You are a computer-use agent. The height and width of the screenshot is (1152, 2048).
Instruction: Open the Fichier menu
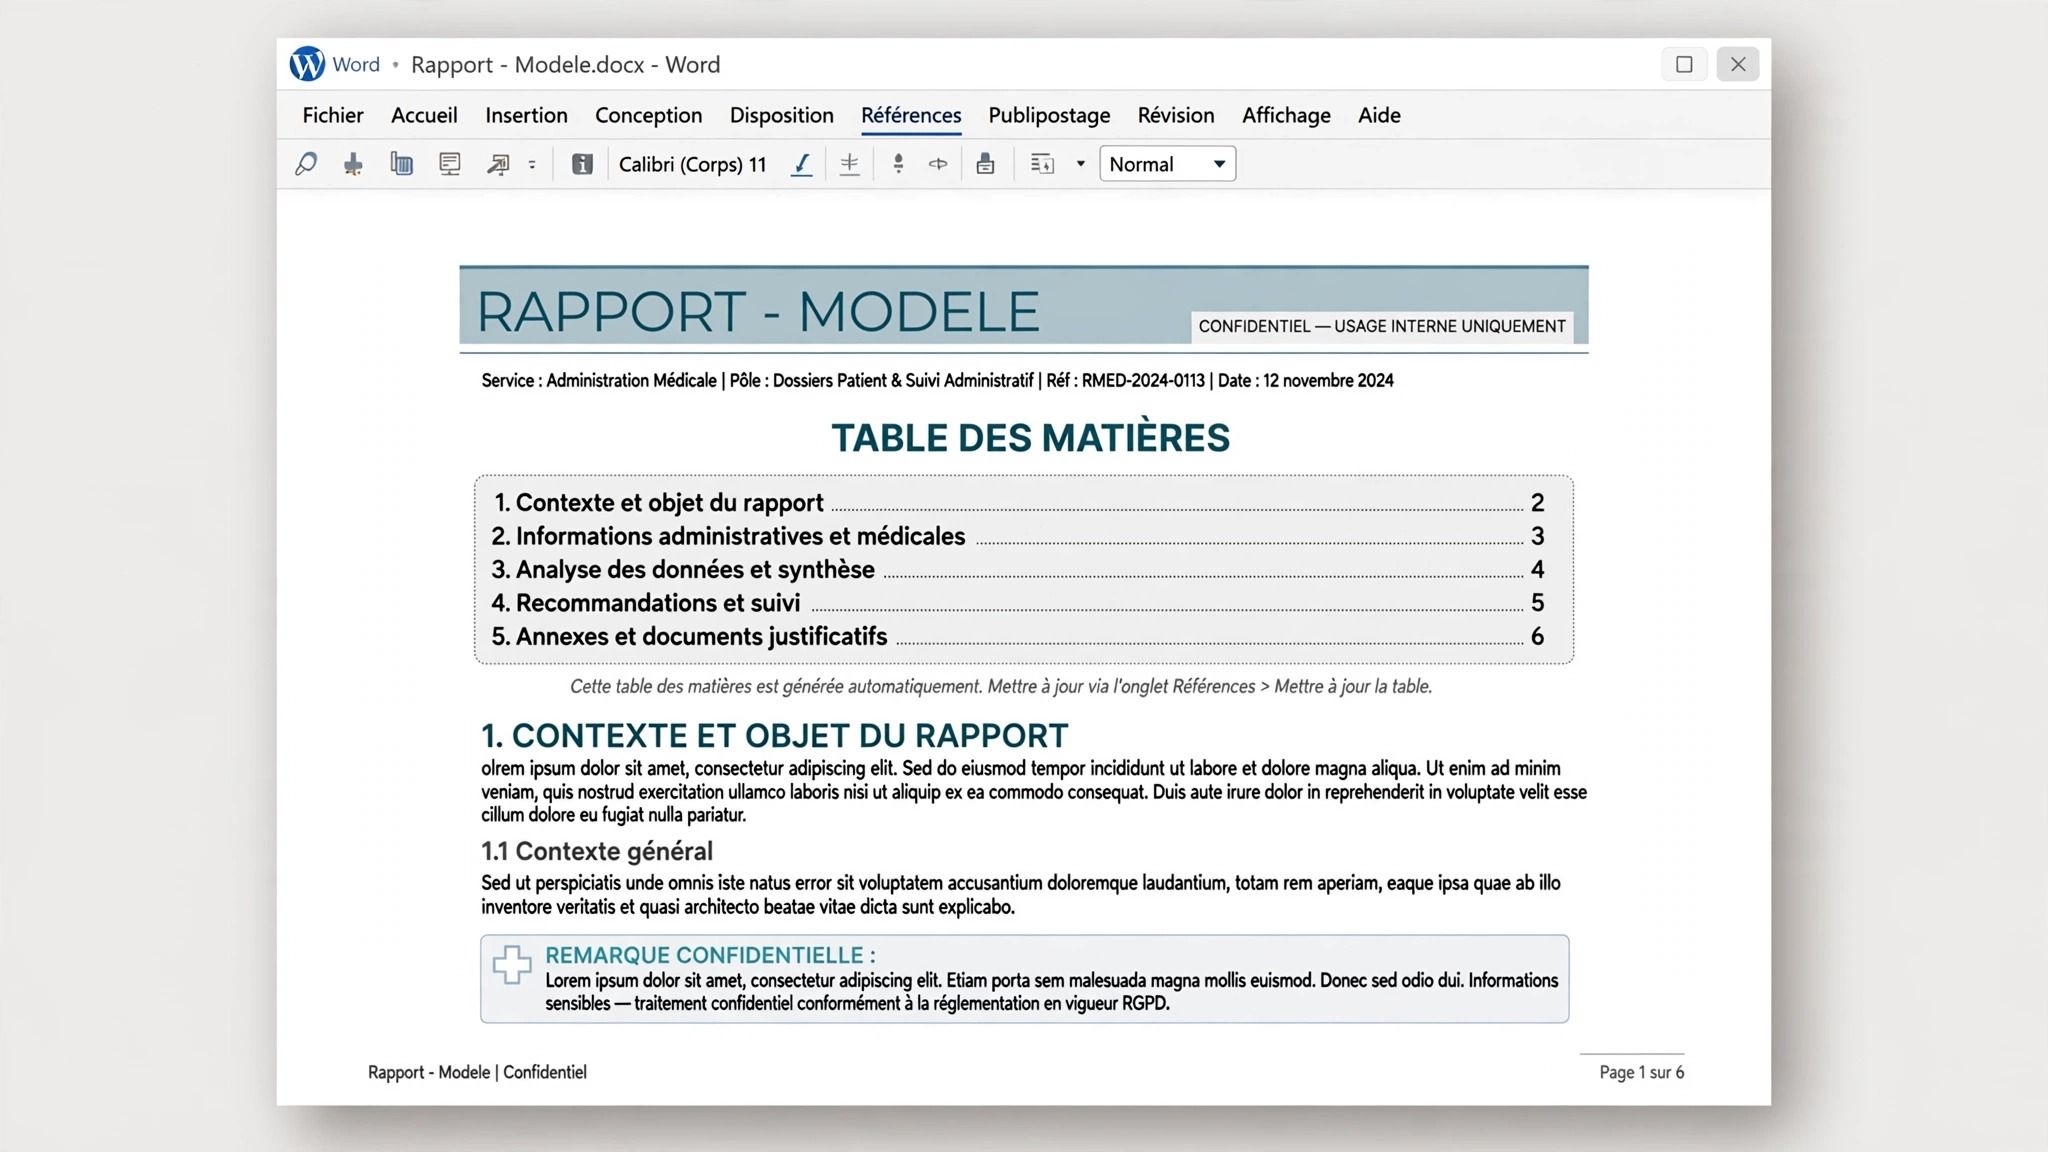click(x=333, y=115)
